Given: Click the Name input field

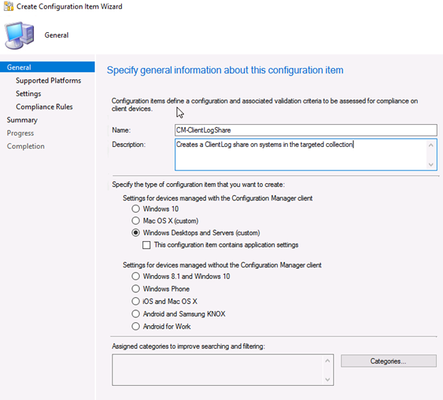Looking at the screenshot, I should pos(306,130).
